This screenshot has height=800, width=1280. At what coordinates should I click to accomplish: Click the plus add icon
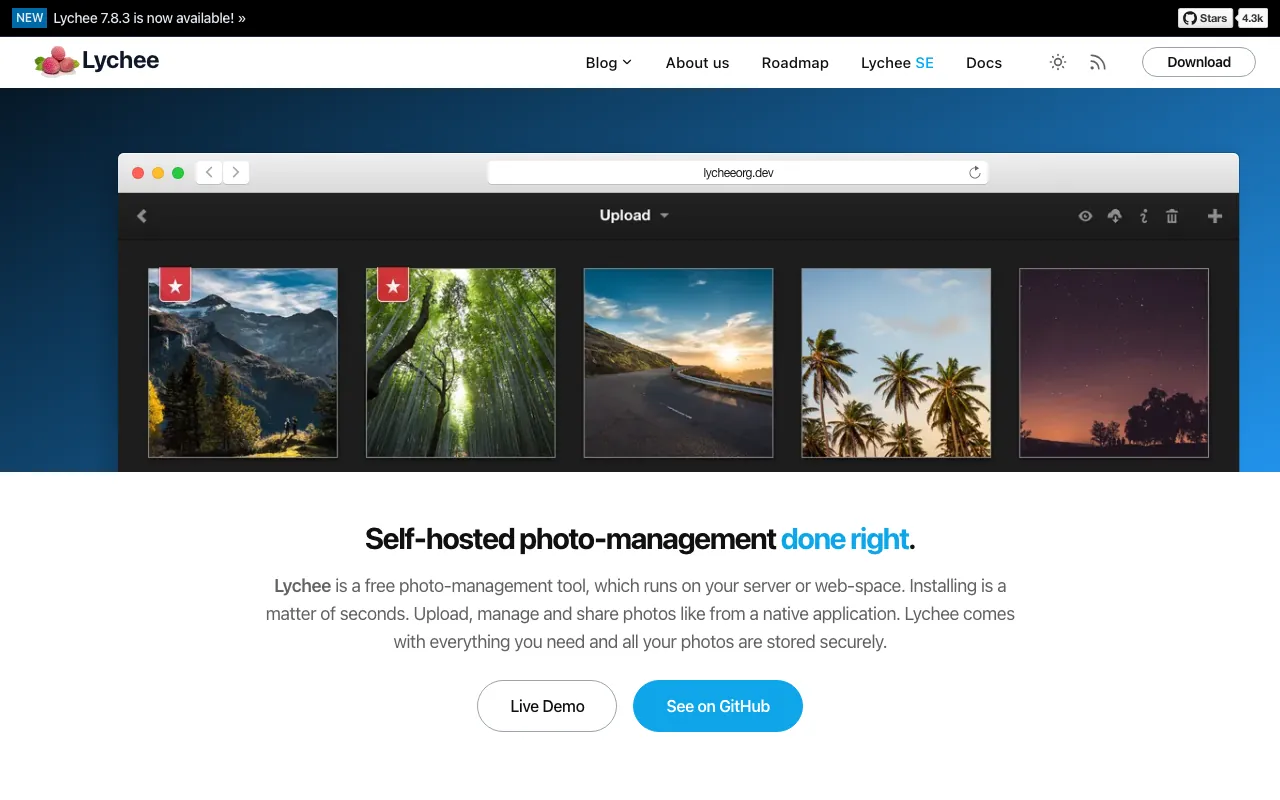[x=1215, y=216]
